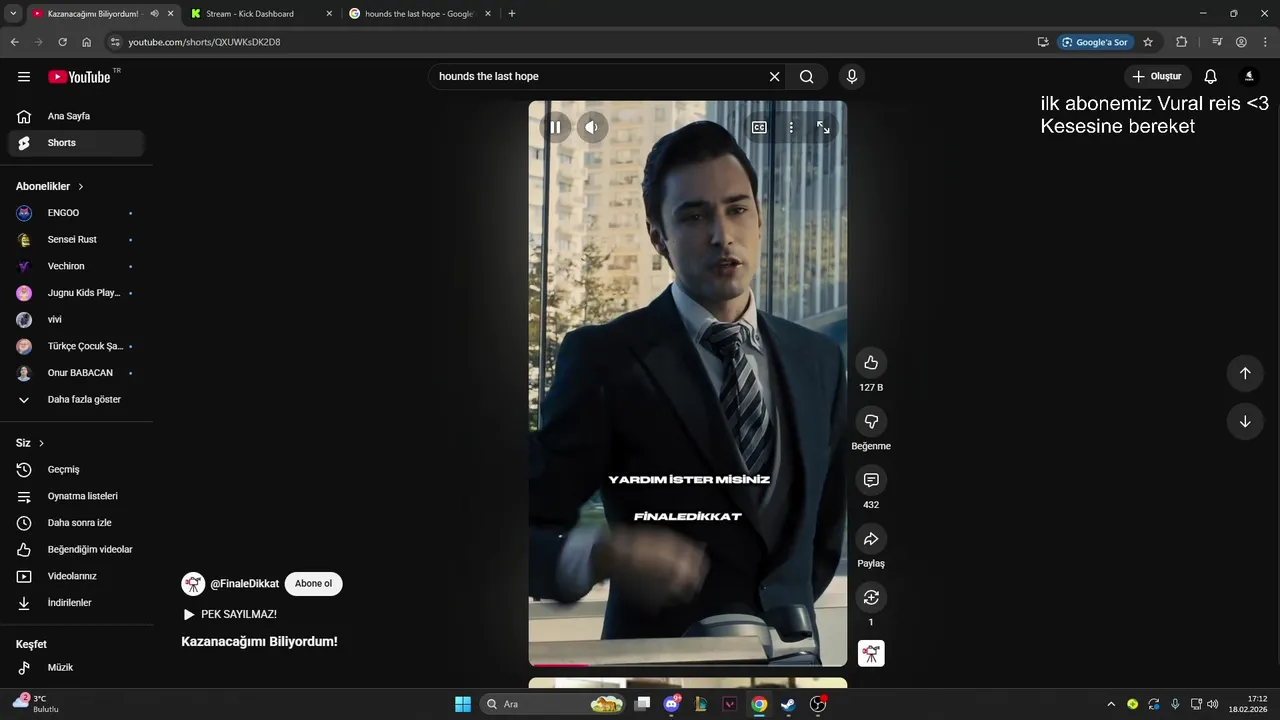
Task: Open Daha sonra izle list
Action: click(76, 523)
